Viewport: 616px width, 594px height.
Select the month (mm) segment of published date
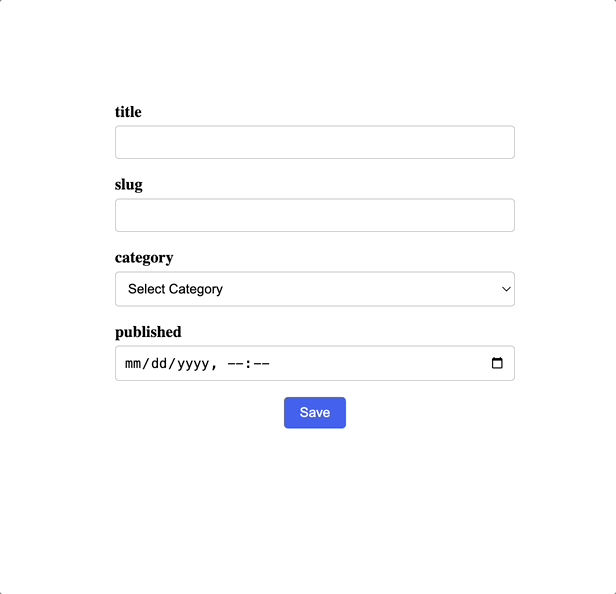coord(134,364)
